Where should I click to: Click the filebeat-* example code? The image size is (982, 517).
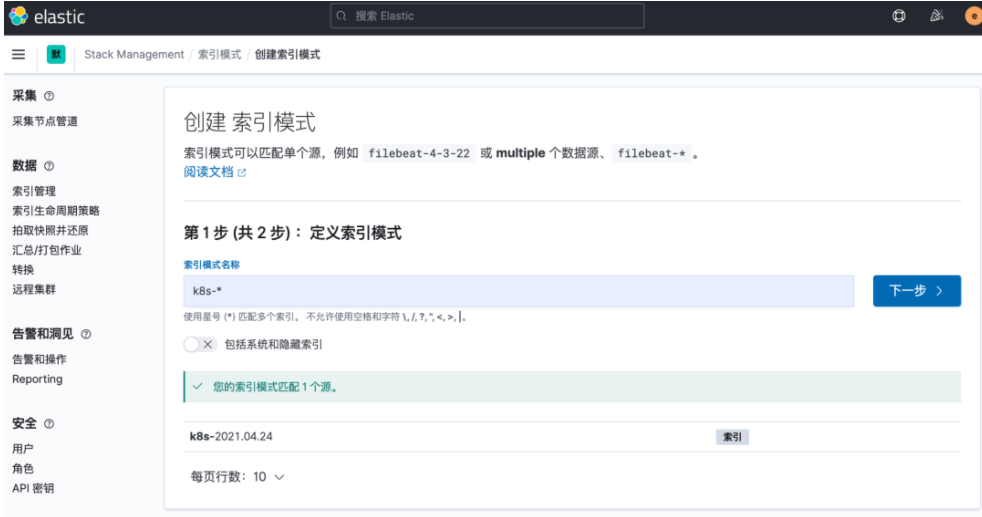[x=651, y=153]
